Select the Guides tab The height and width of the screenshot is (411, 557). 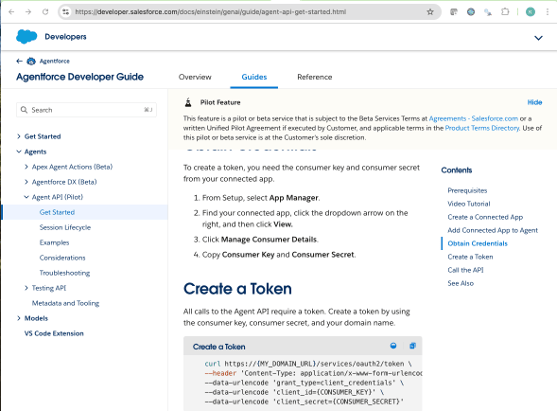click(x=254, y=77)
